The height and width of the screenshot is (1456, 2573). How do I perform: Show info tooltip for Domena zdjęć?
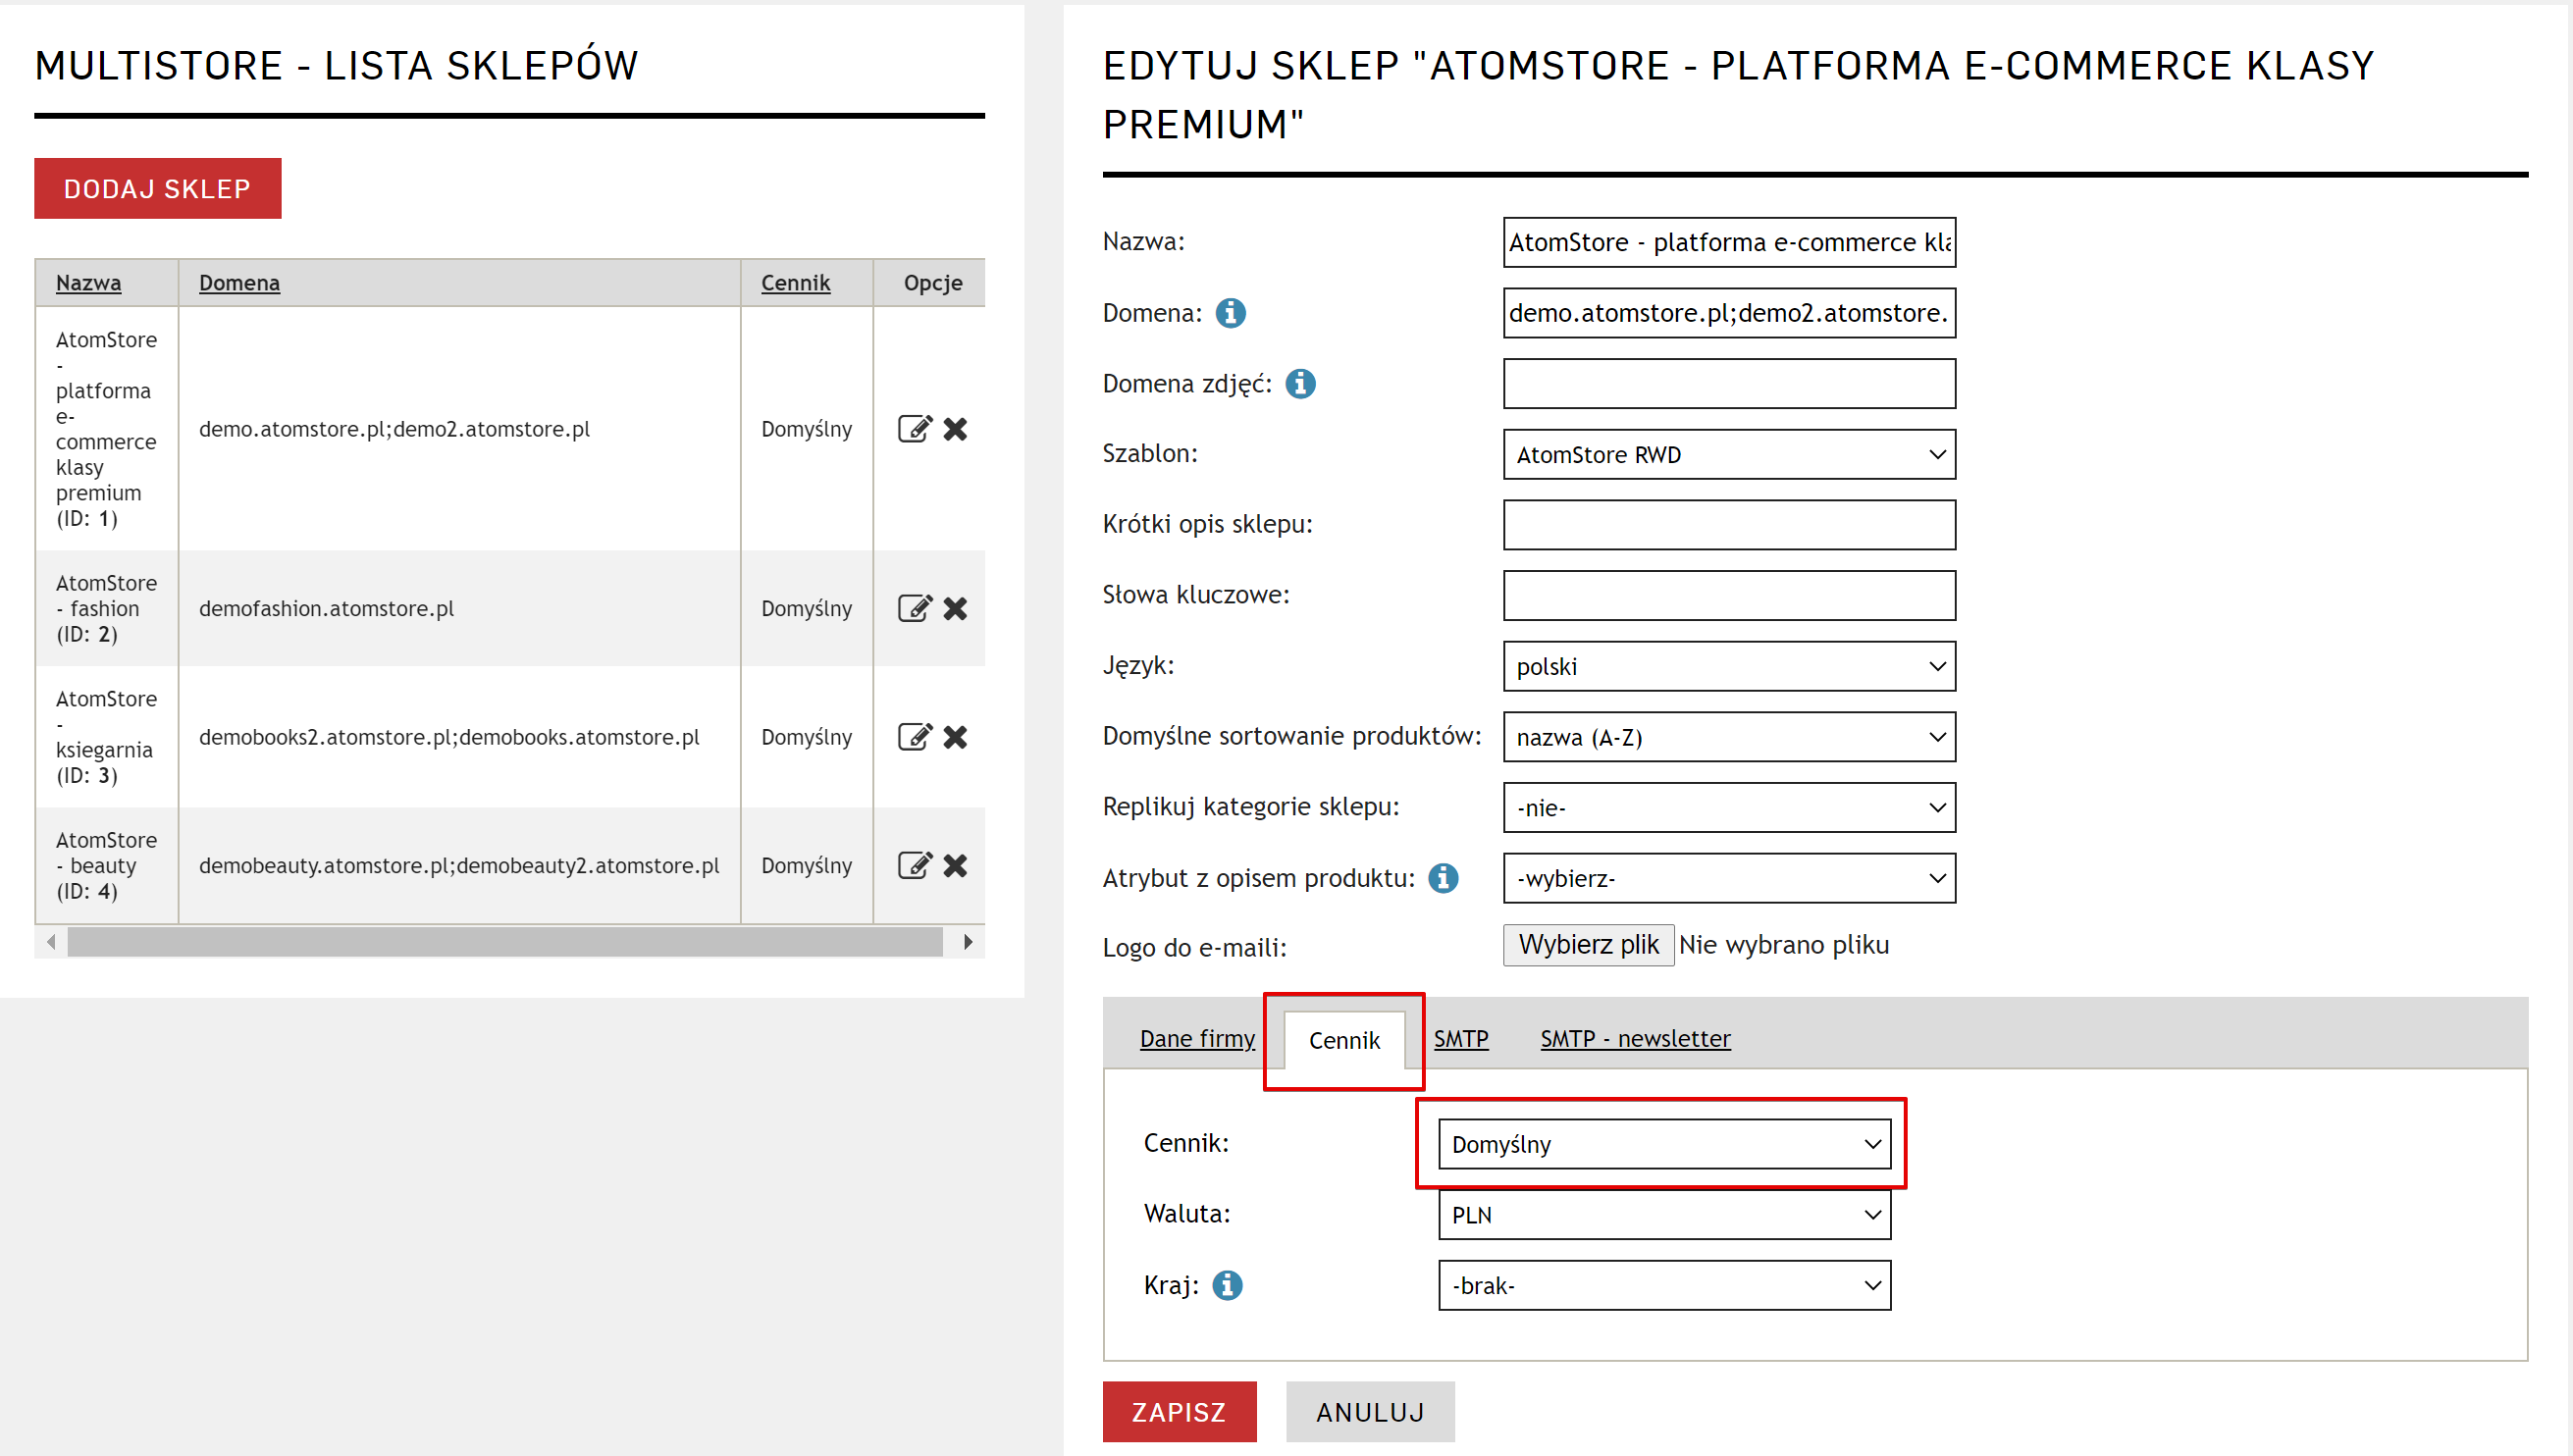pos(1299,384)
